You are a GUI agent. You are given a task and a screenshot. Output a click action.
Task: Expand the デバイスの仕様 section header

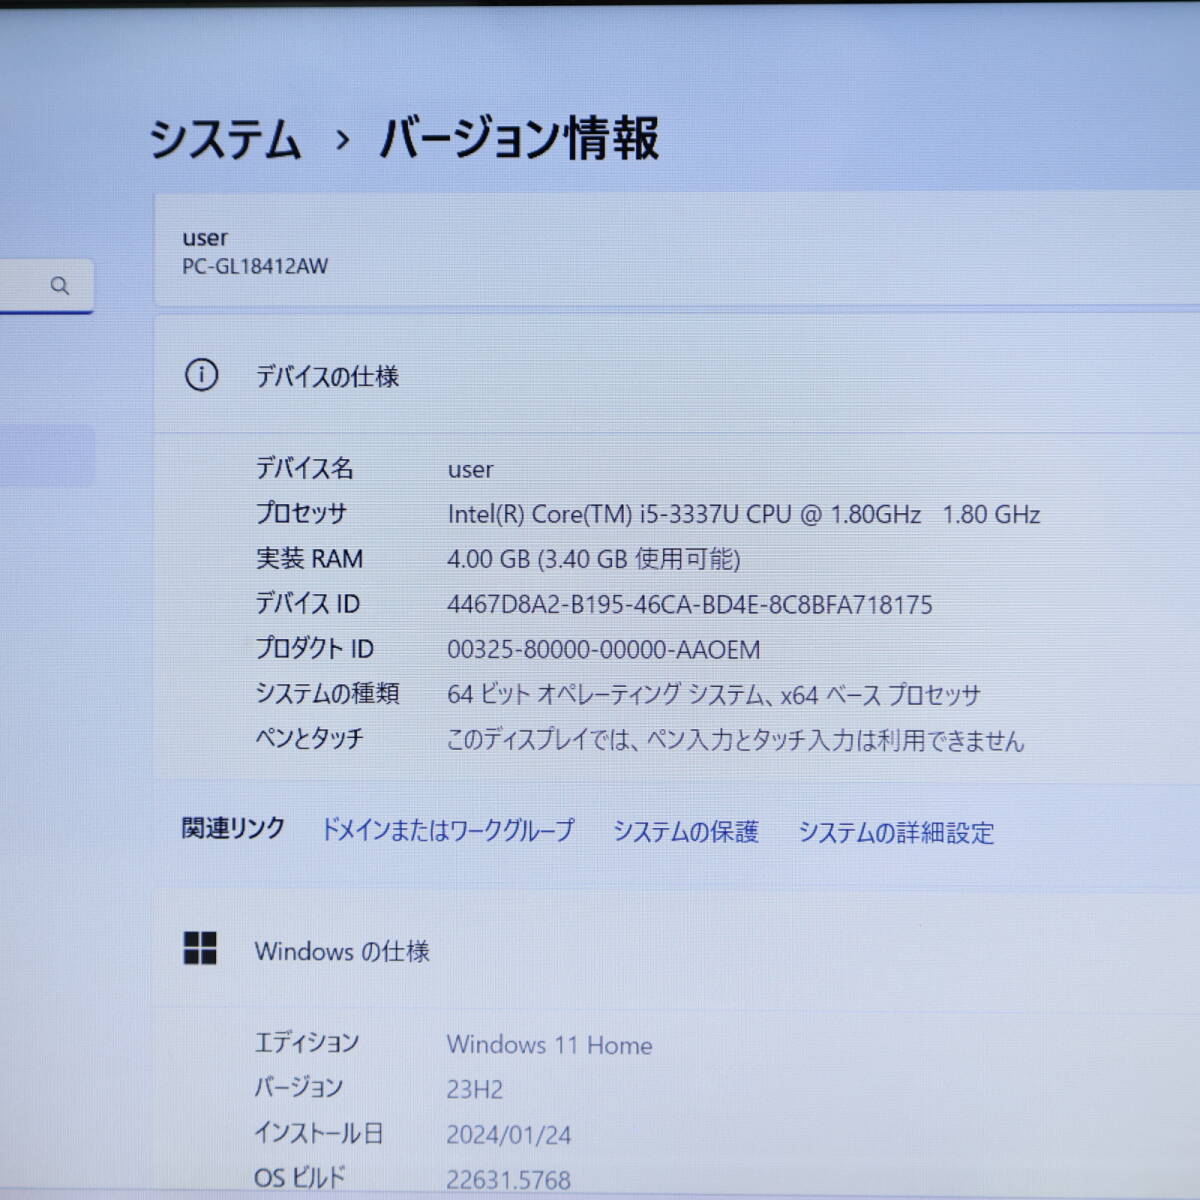tap(677, 375)
